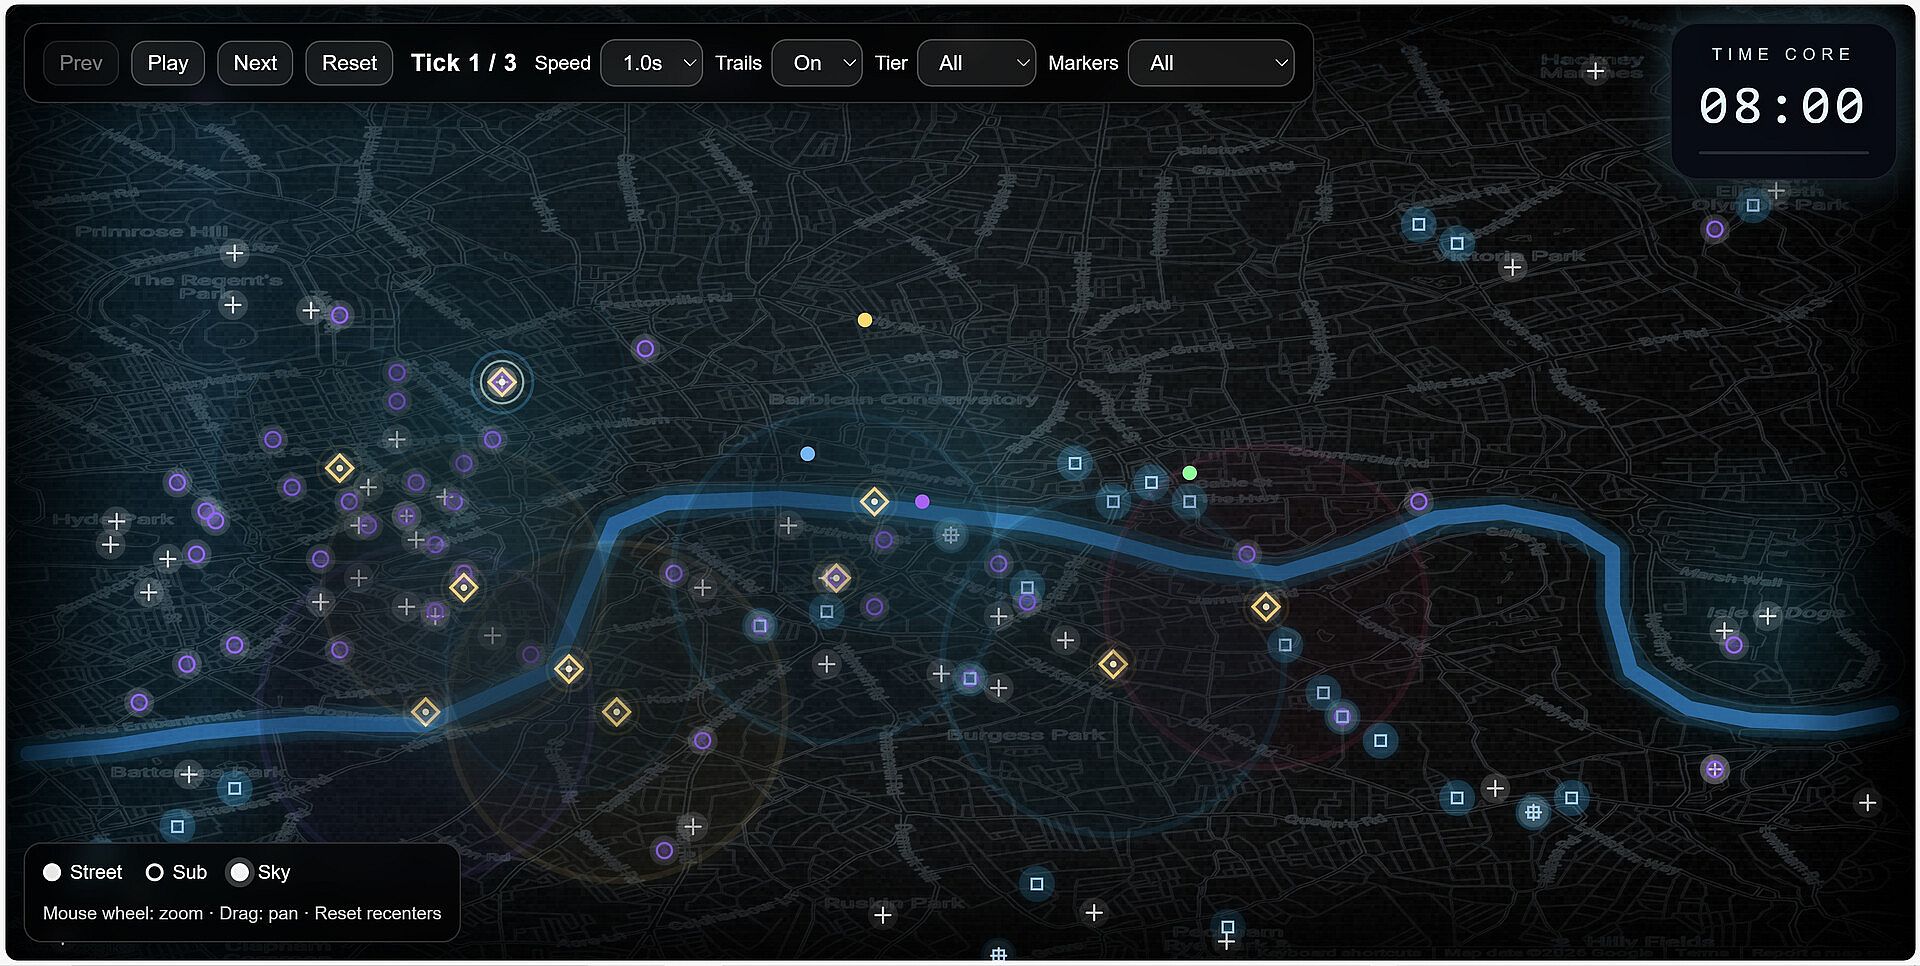This screenshot has width=1920, height=966.
Task: Click the plus marker on Battersea Park
Action: click(189, 773)
